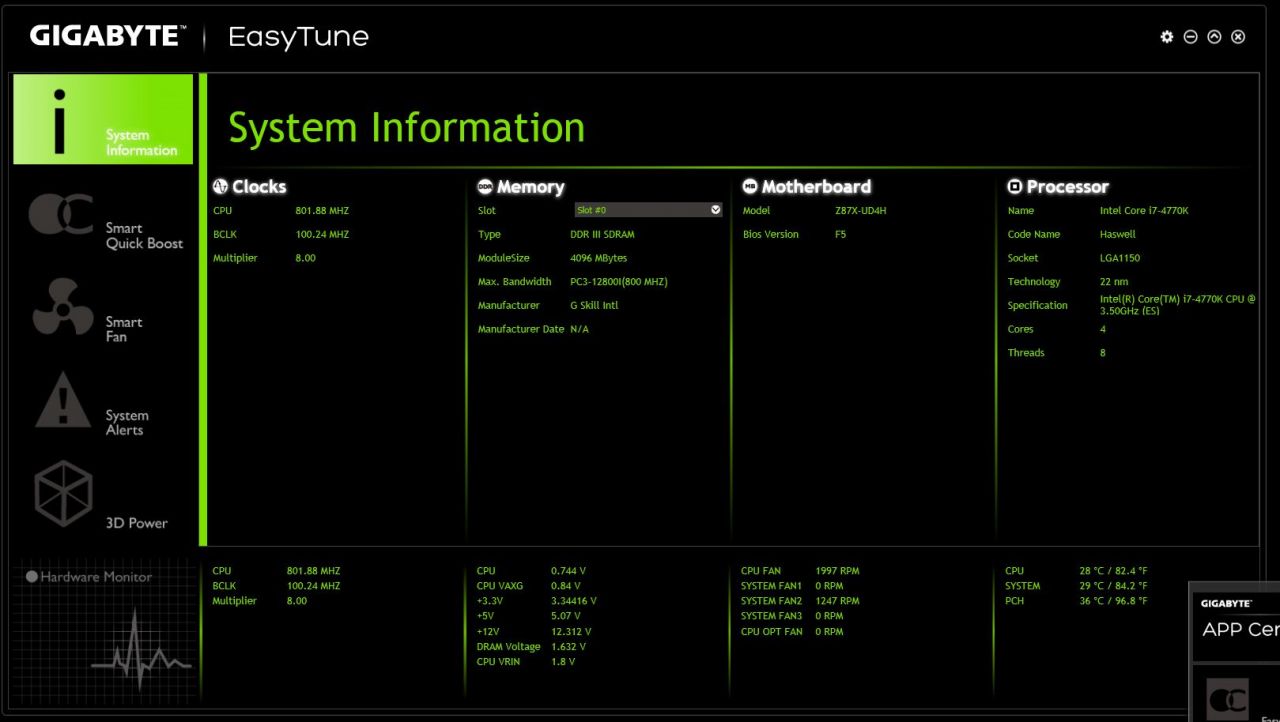Click the icon beside Motherboard heading
This screenshot has width=1280, height=722.
coord(750,186)
